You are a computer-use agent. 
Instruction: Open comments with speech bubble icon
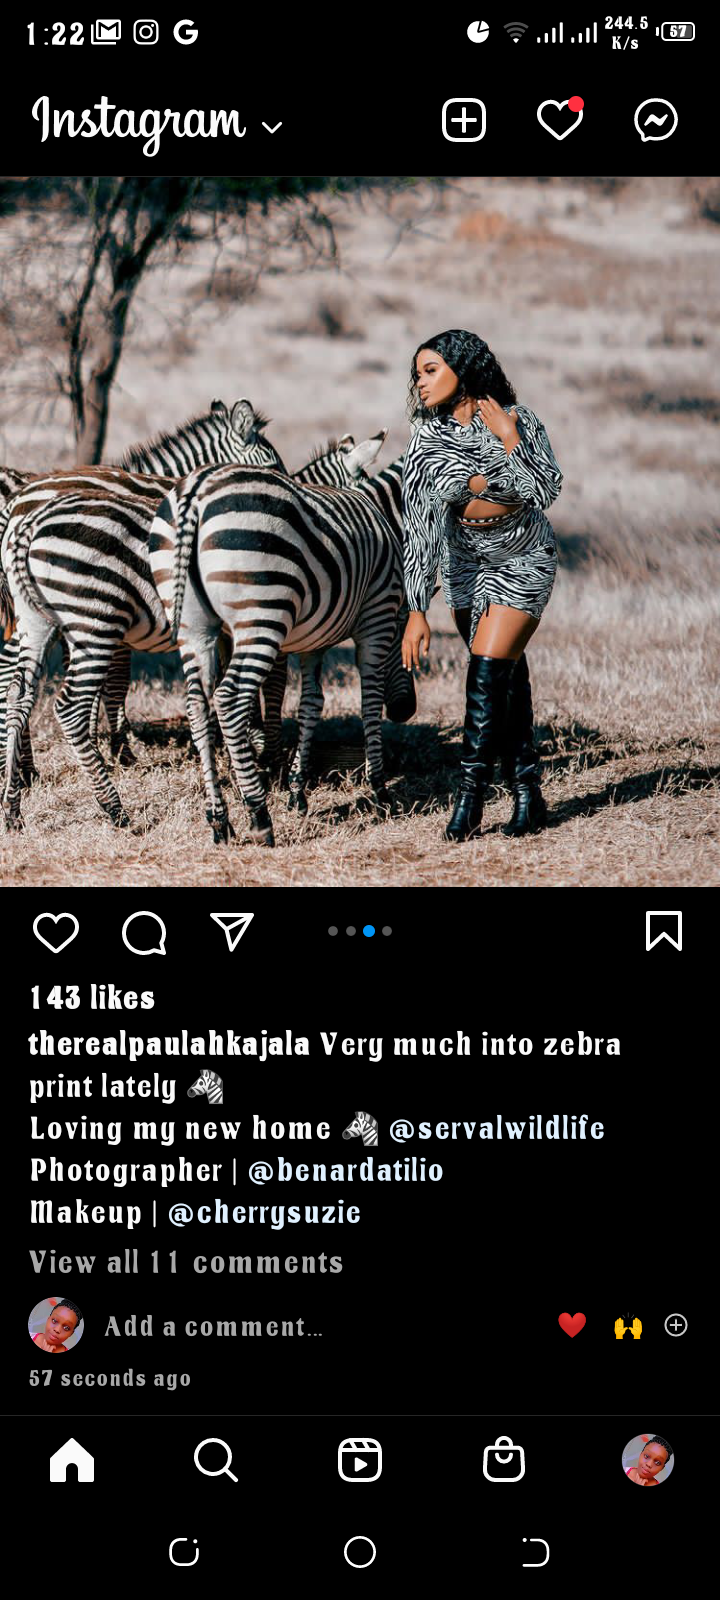144,933
